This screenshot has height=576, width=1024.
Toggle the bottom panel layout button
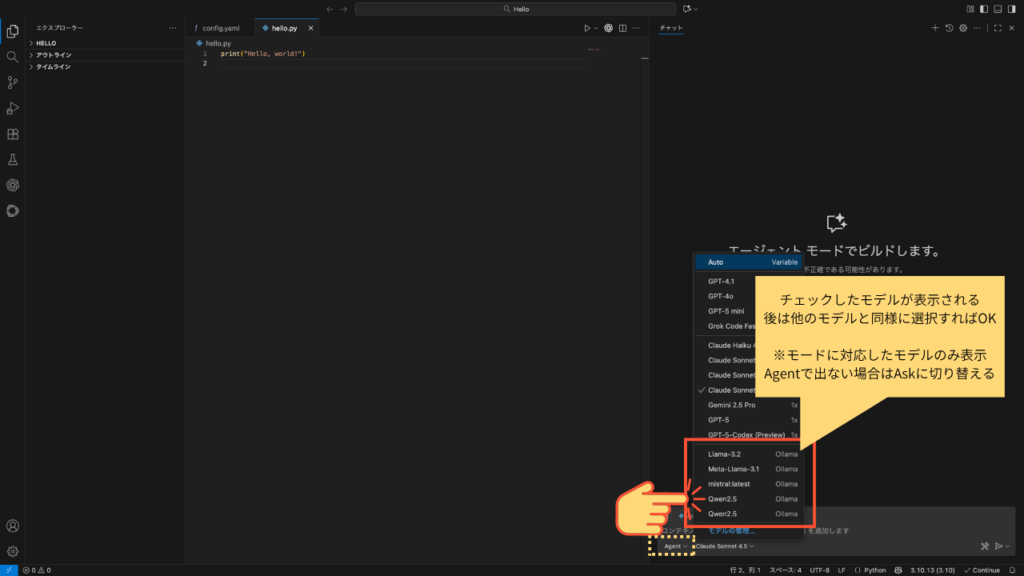pyautogui.click(x=997, y=9)
